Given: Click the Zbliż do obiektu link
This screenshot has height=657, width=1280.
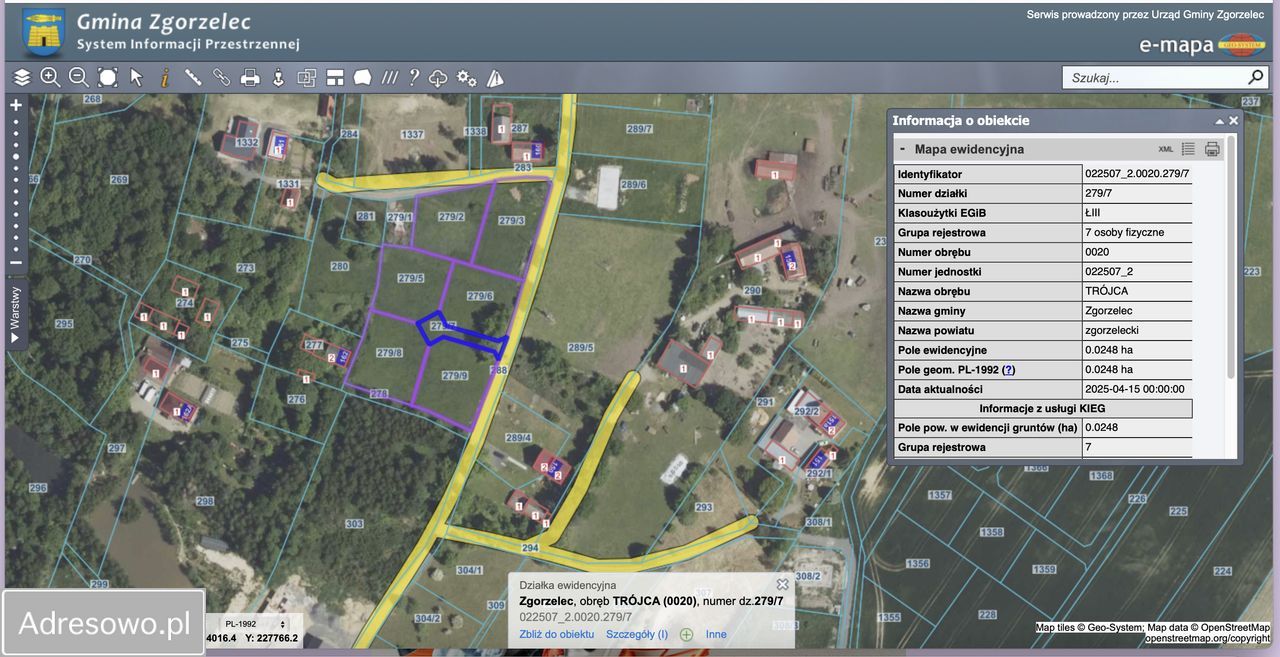Looking at the screenshot, I should click(557, 634).
